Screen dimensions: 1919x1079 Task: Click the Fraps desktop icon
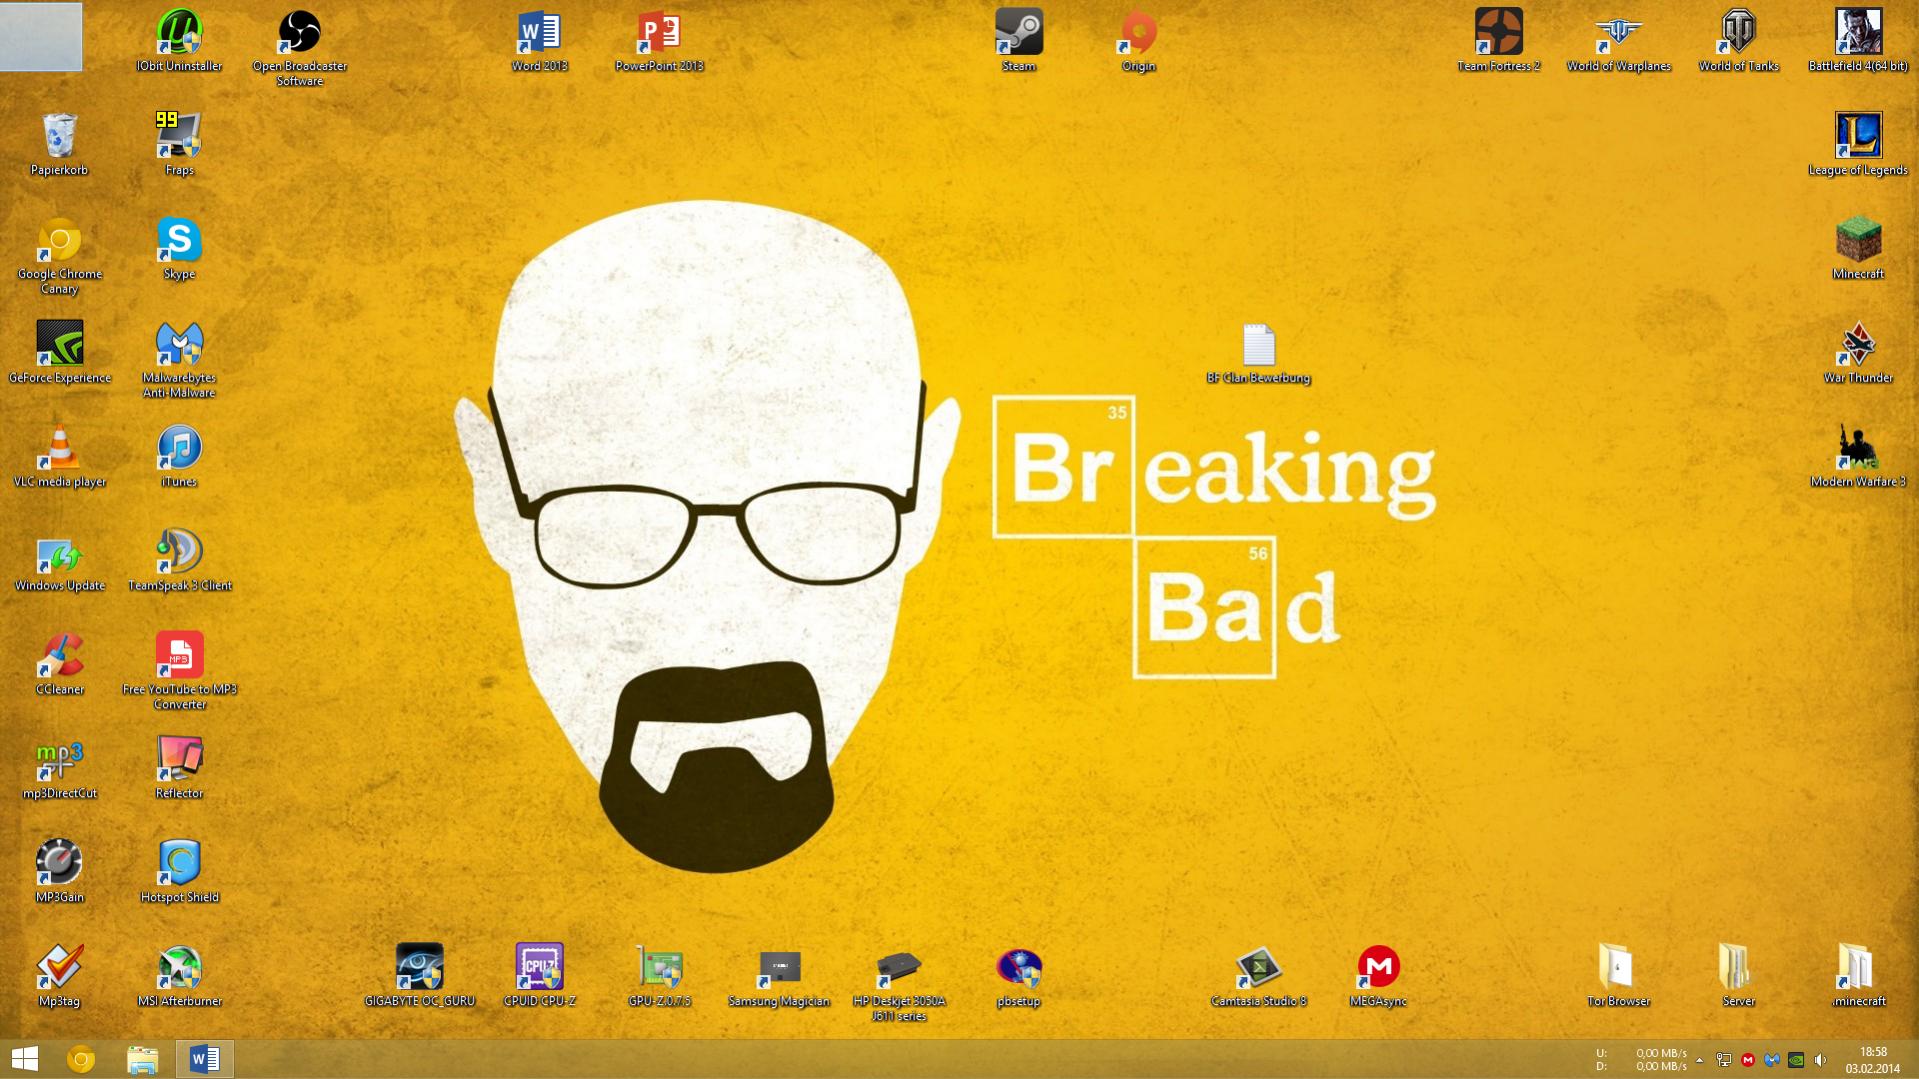[179, 145]
